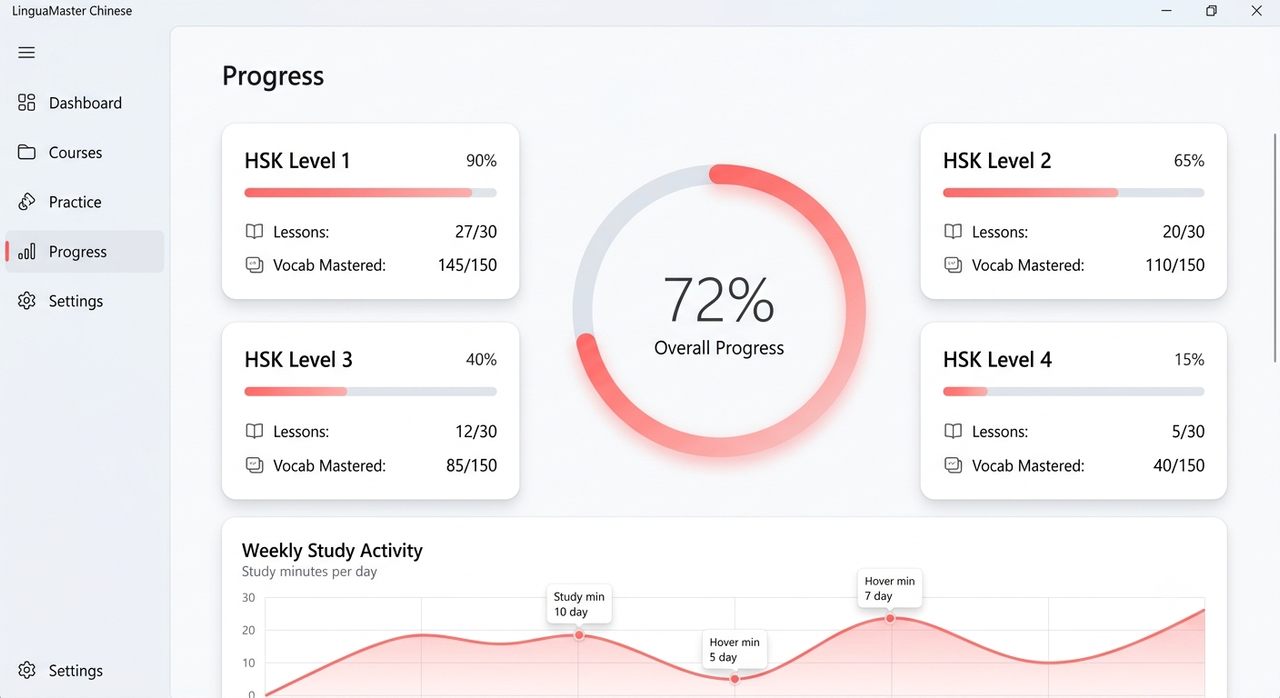Click the 12/30 lessons count

pos(476,431)
